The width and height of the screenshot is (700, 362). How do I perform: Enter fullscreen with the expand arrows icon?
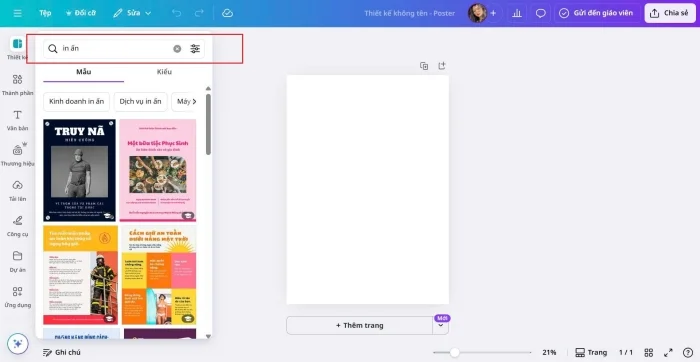point(668,353)
